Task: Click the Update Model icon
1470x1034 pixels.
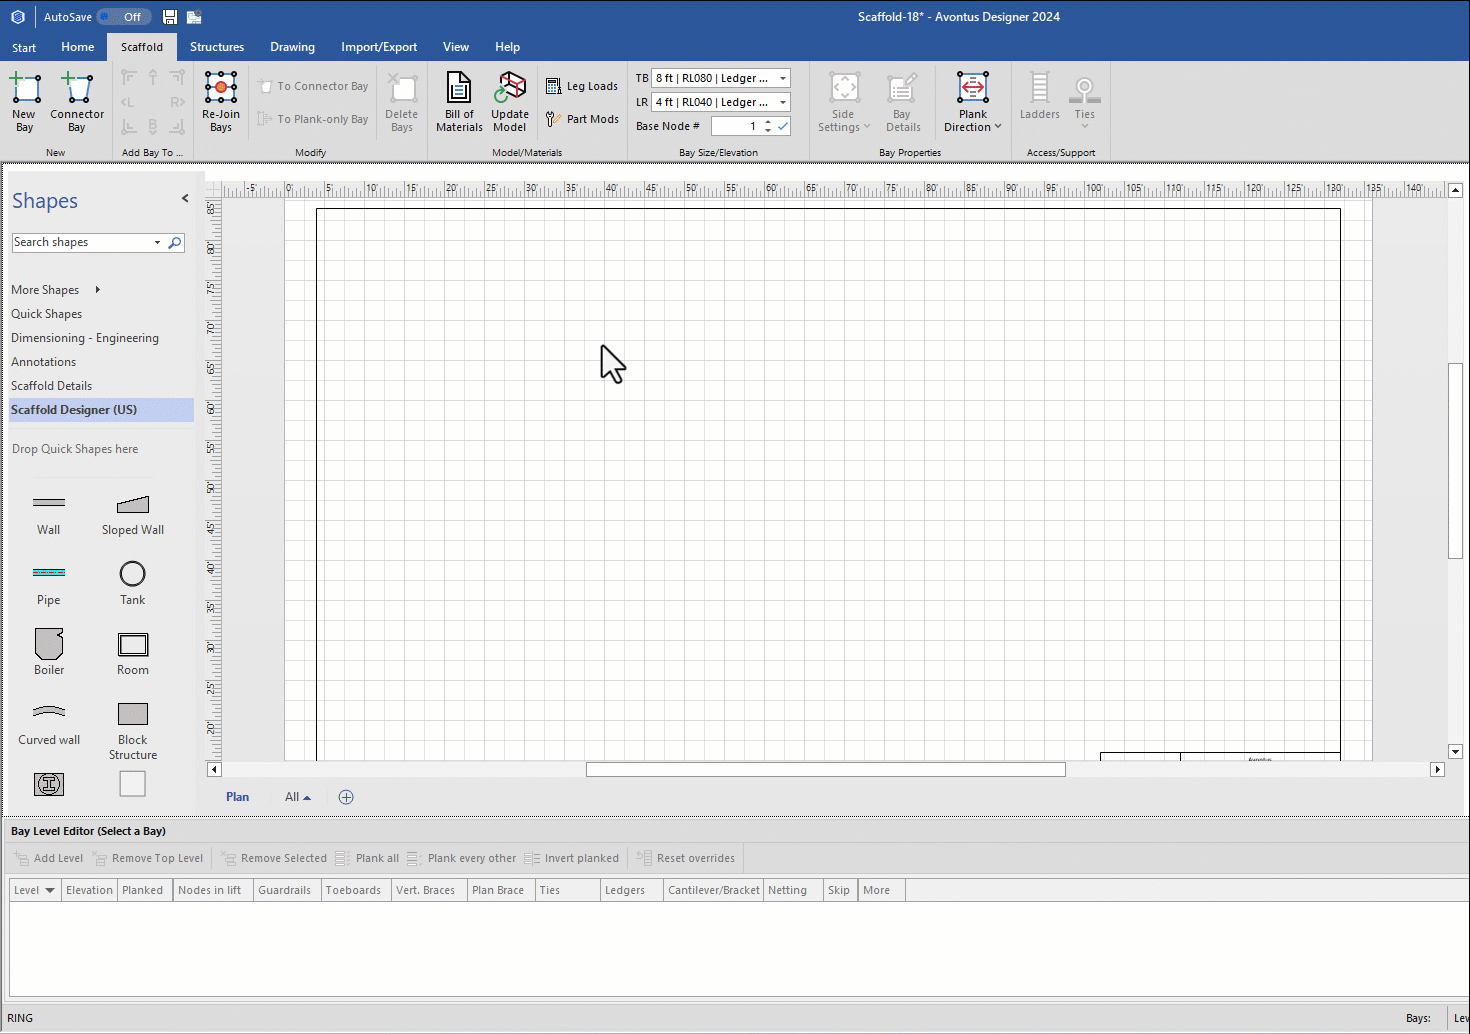Action: pos(510,100)
